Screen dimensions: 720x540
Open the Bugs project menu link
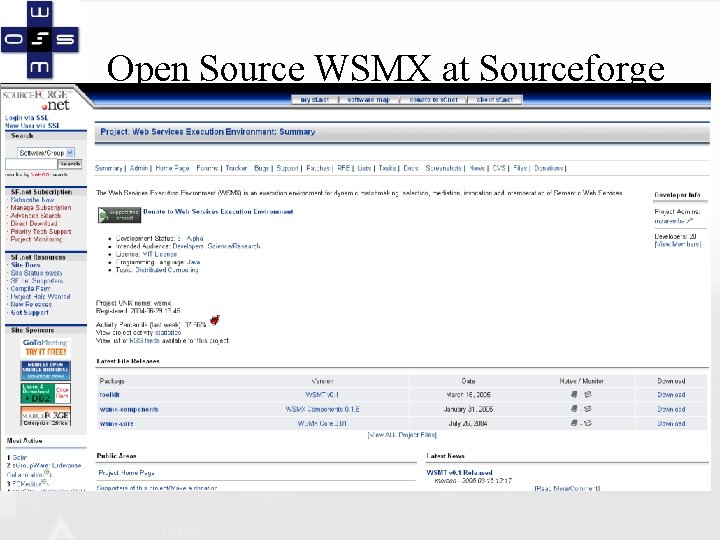pyautogui.click(x=261, y=168)
